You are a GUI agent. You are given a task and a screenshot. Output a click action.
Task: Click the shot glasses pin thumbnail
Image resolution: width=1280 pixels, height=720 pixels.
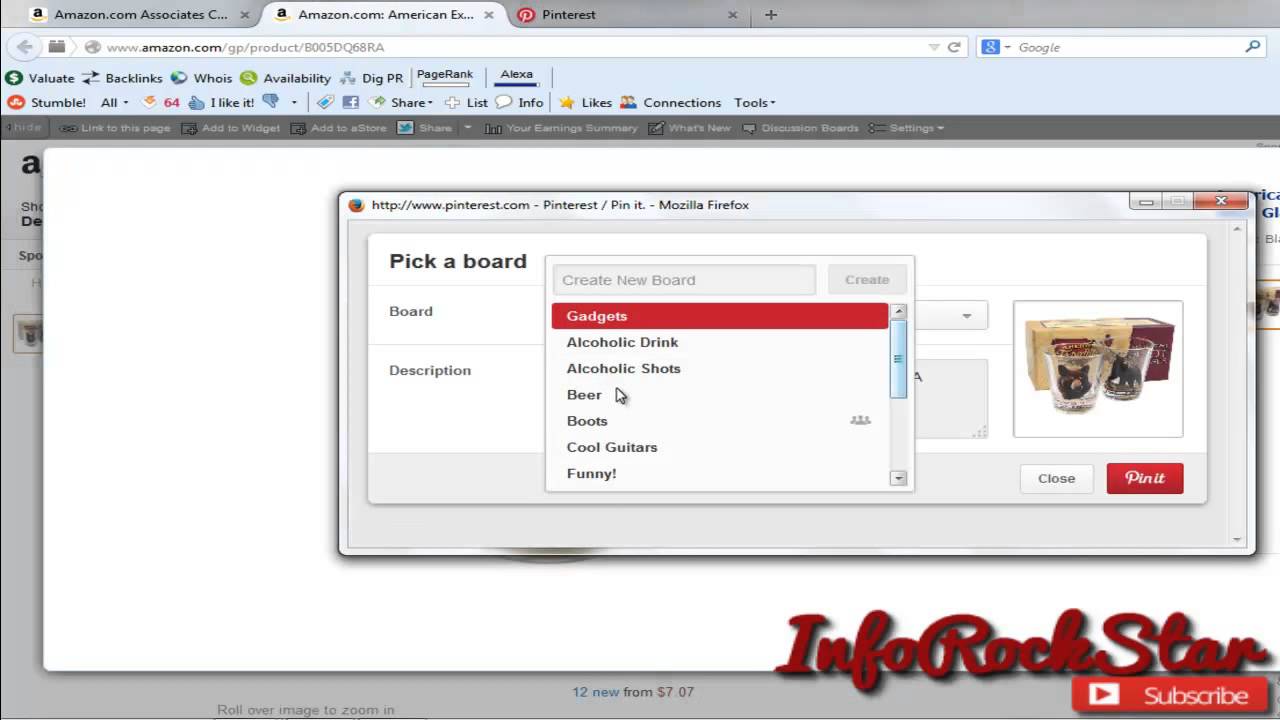pos(1098,369)
